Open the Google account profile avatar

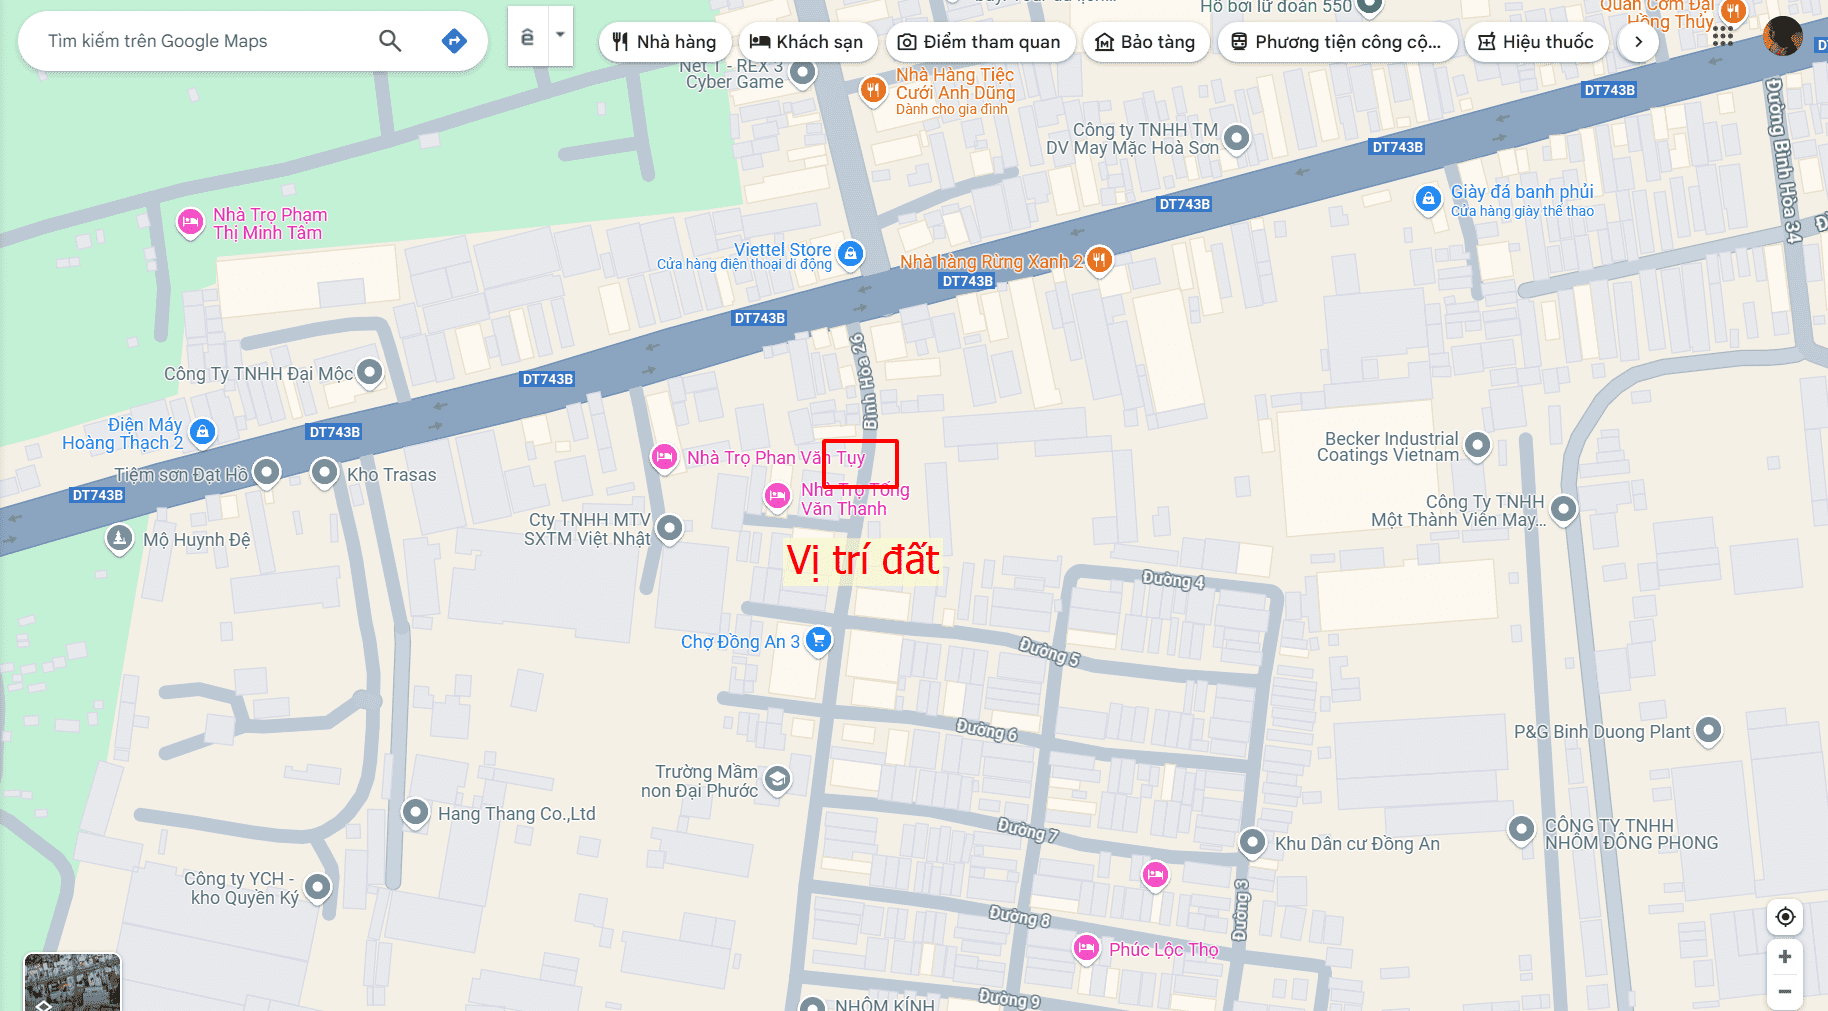[1782, 37]
